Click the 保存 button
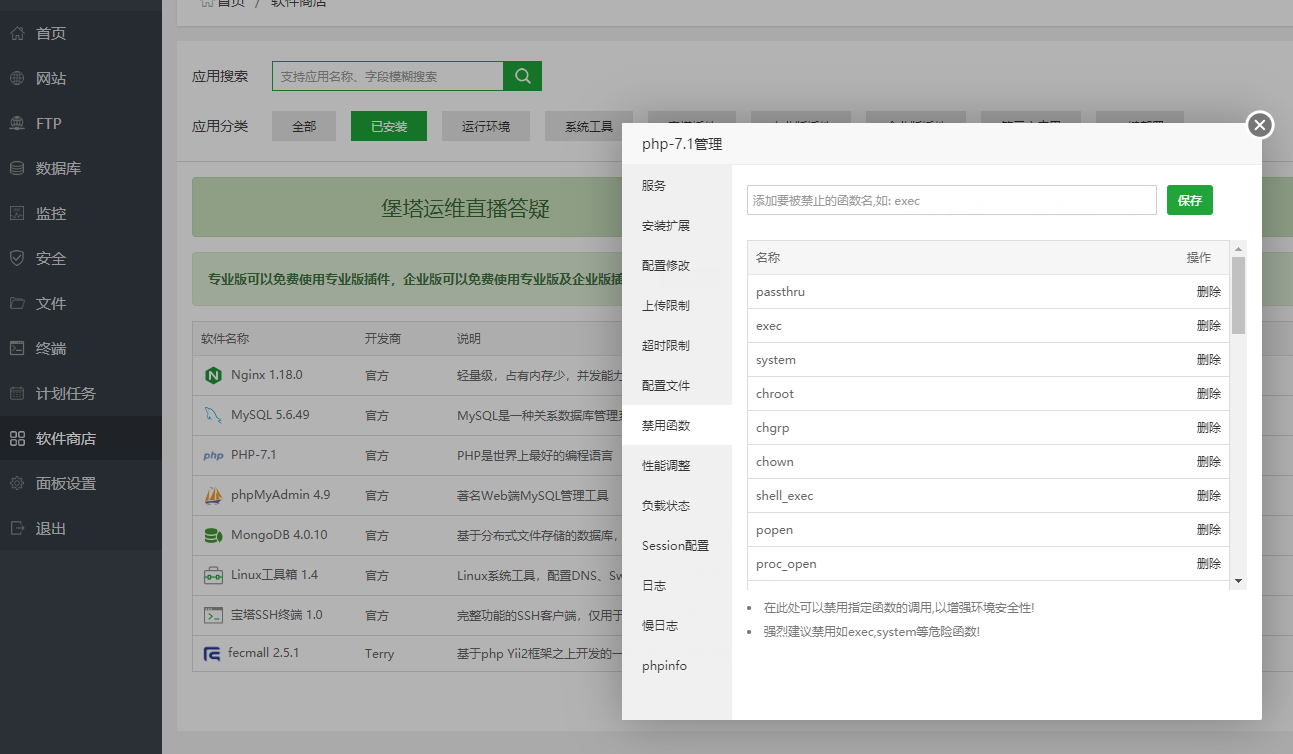 pos(1189,200)
